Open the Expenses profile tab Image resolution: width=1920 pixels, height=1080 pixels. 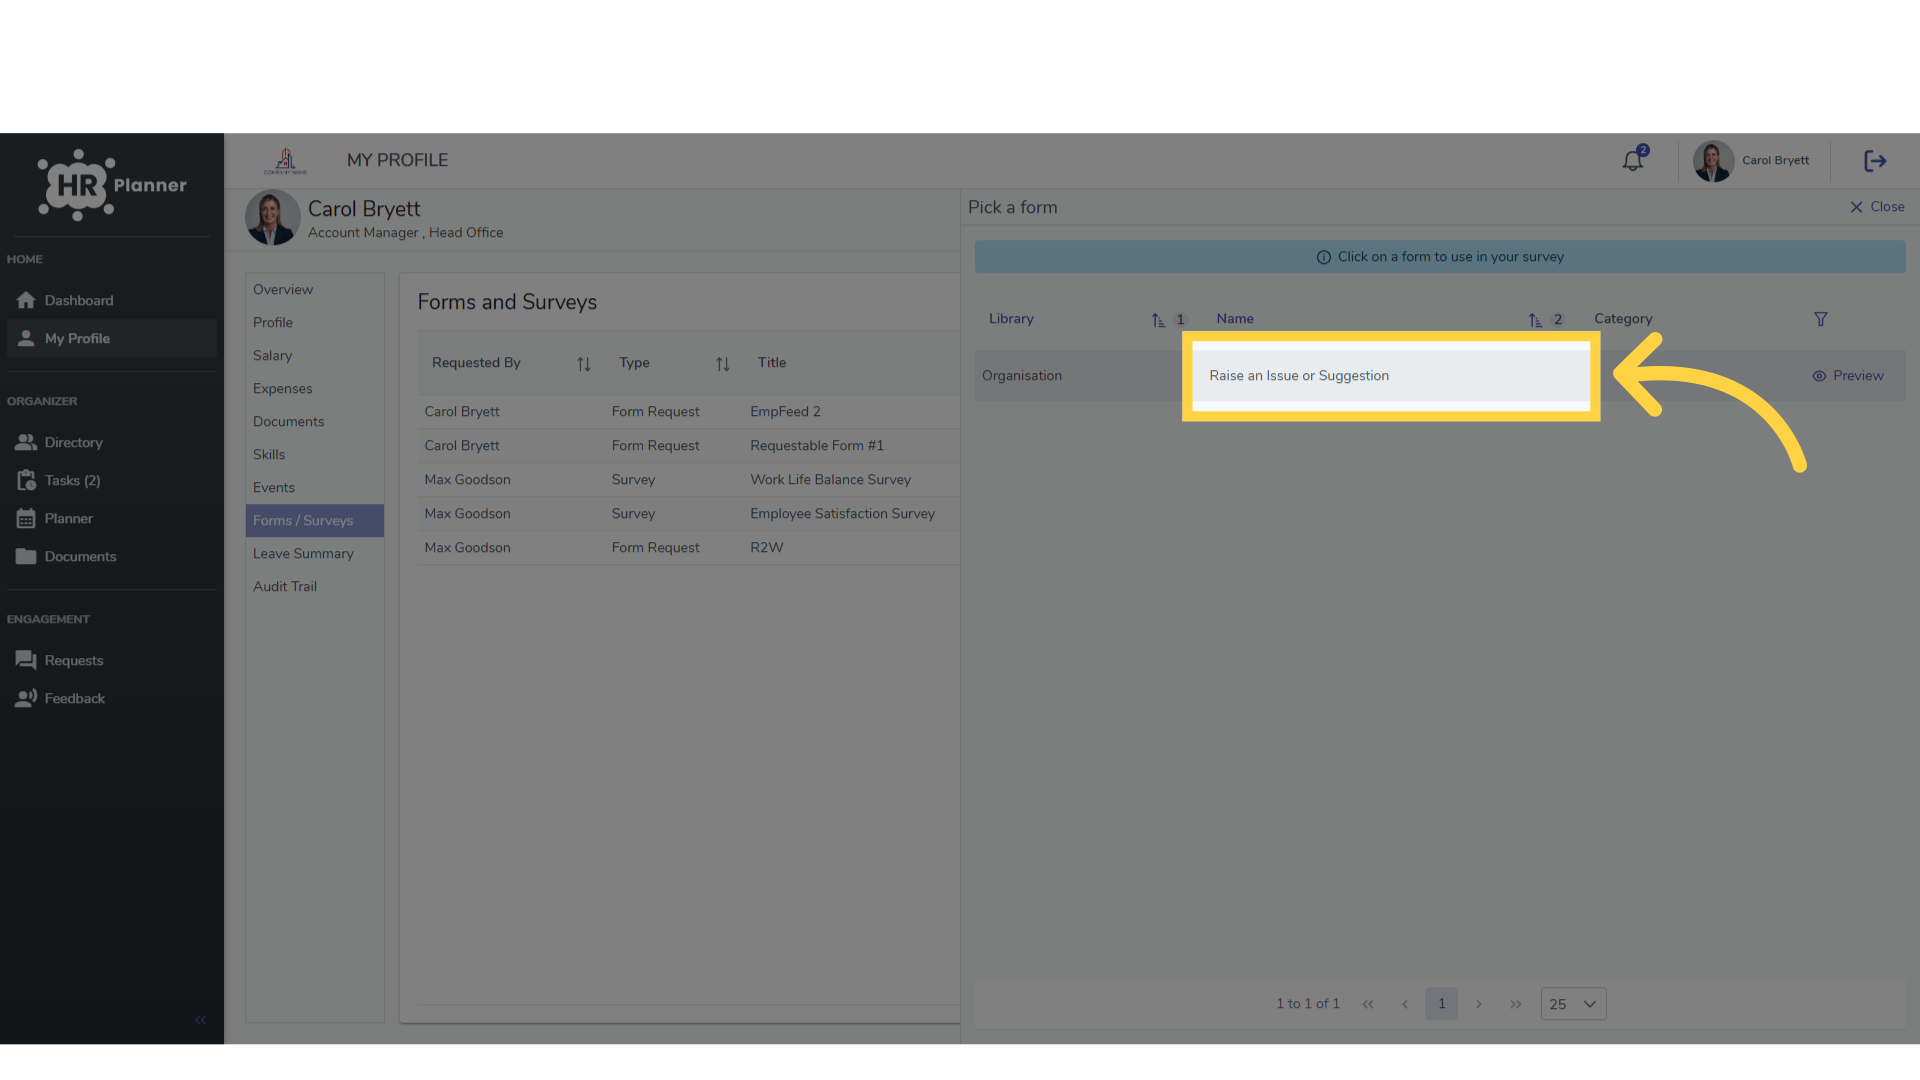click(315, 389)
